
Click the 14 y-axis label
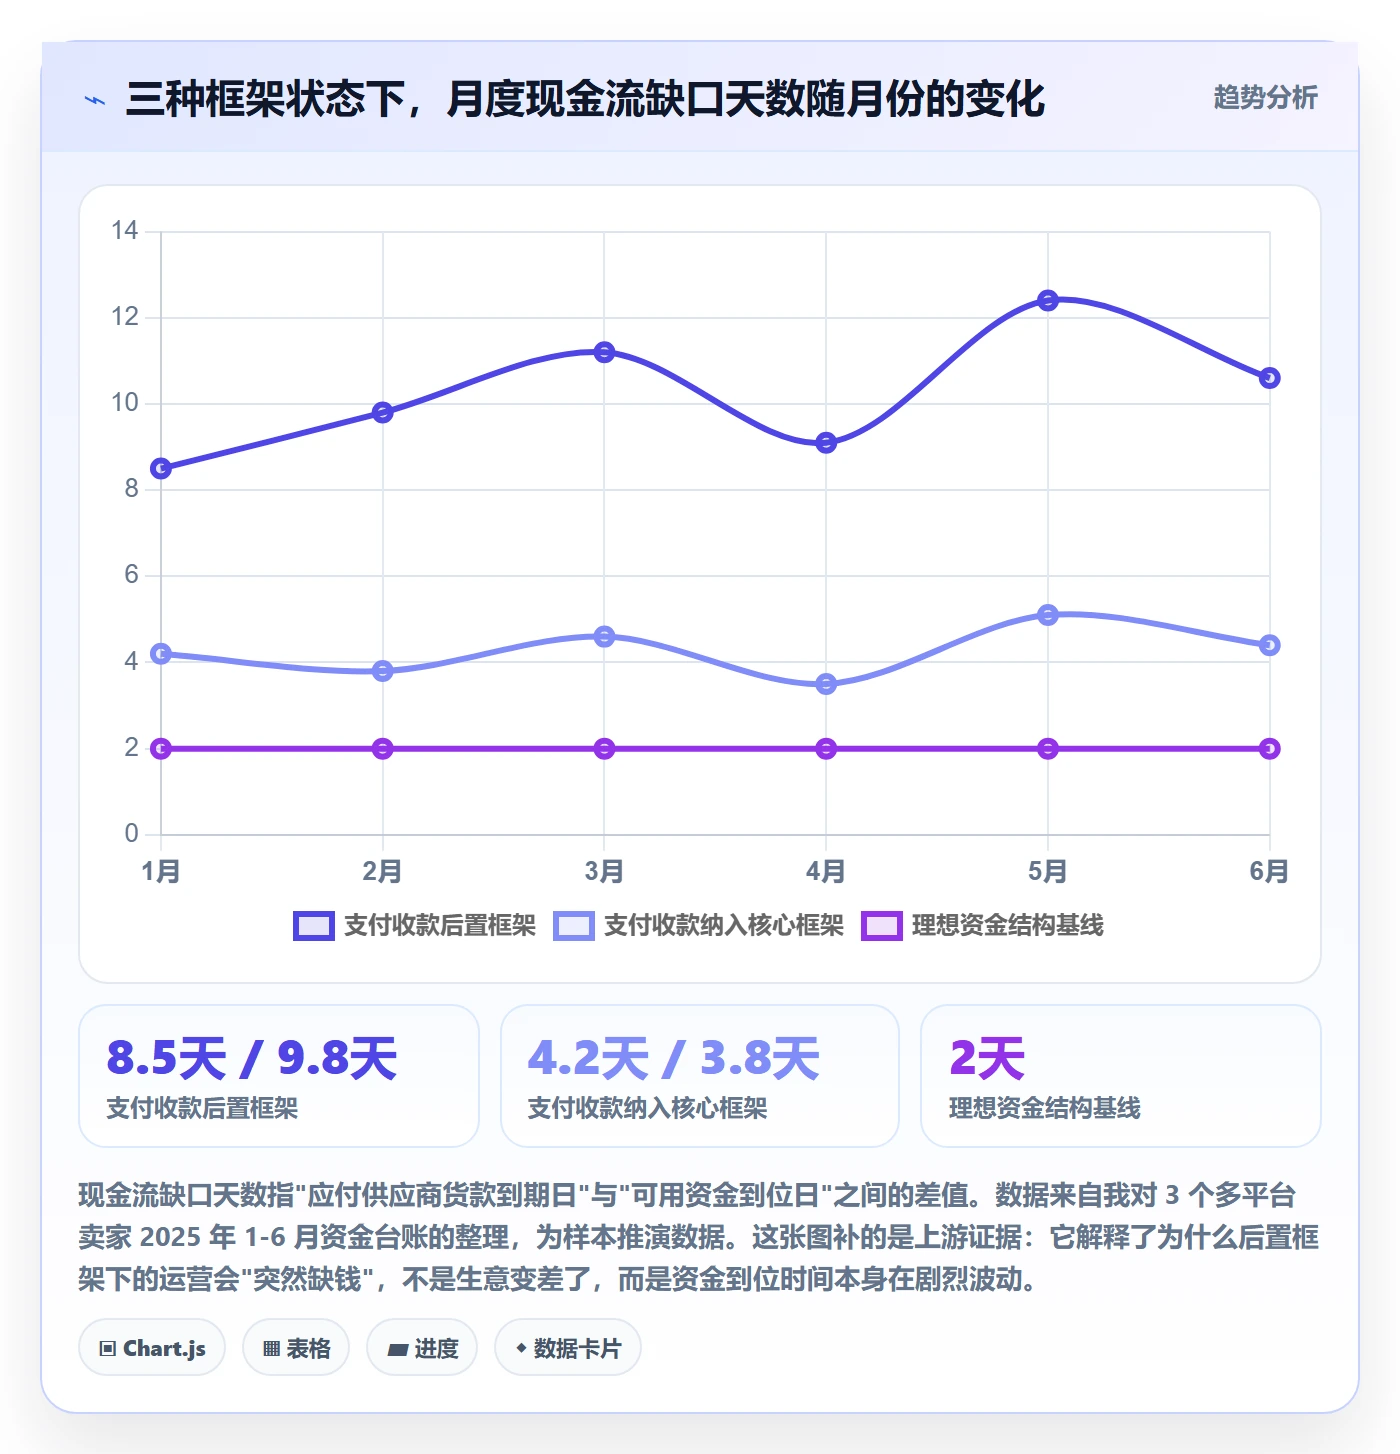(125, 231)
